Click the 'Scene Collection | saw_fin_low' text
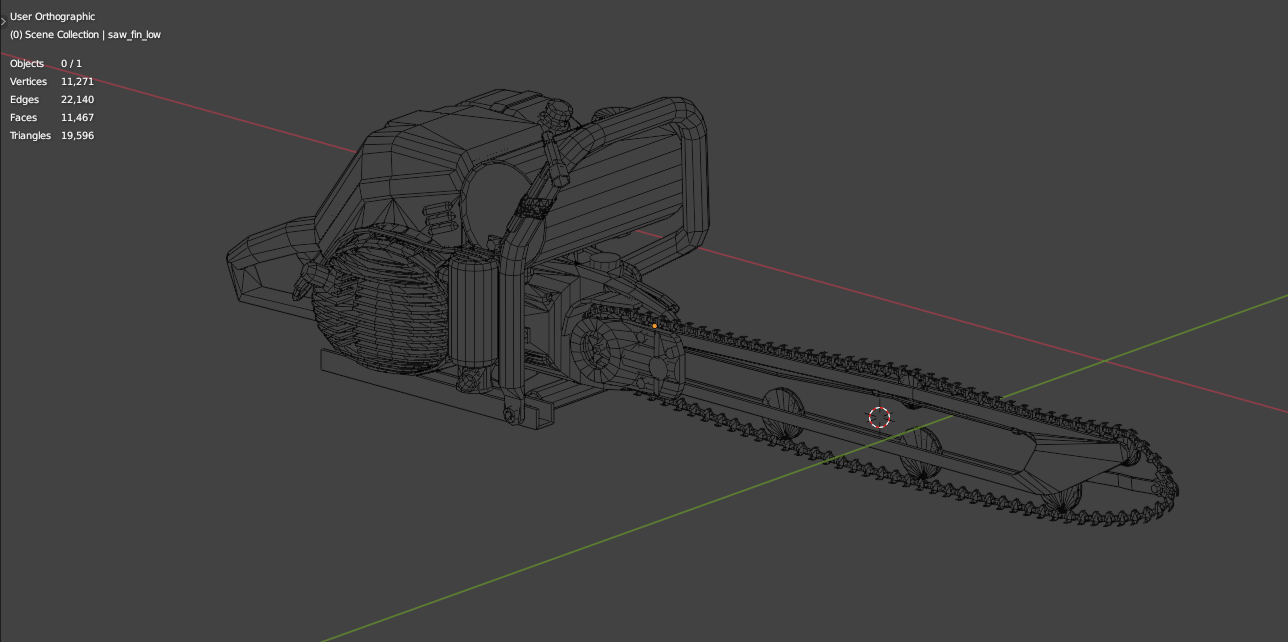1288x642 pixels. (x=92, y=35)
